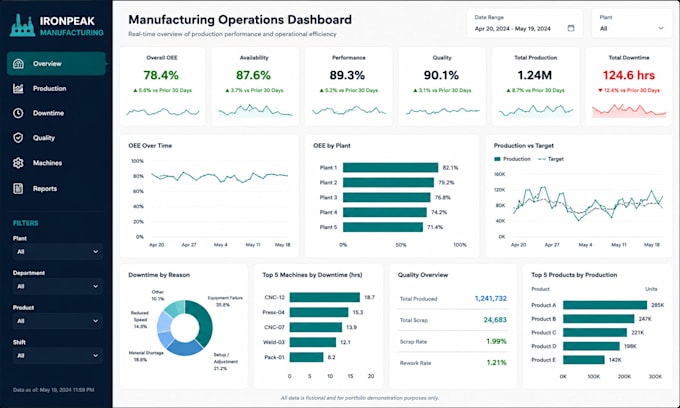Click the Overview home icon in sidebar

click(18, 64)
